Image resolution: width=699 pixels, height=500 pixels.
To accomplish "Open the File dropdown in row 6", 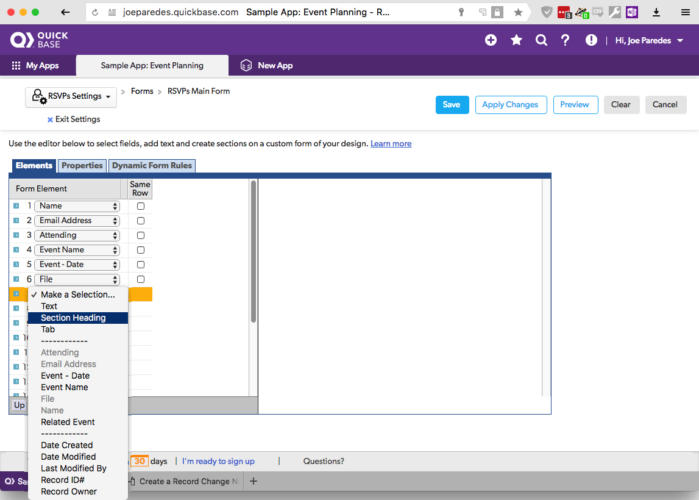I will pyautogui.click(x=77, y=279).
